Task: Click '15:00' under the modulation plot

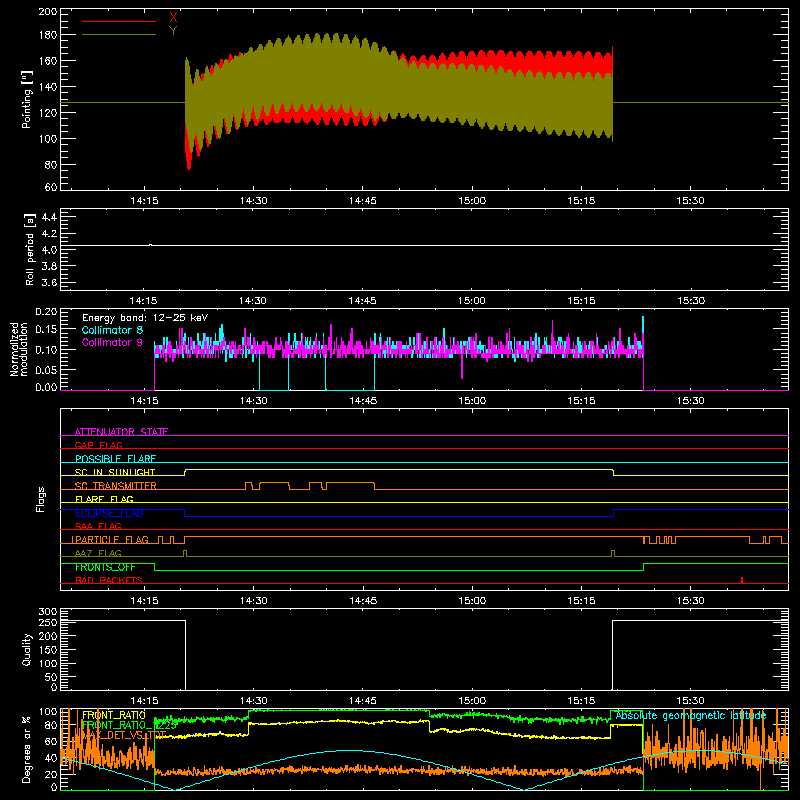Action: pos(472,401)
